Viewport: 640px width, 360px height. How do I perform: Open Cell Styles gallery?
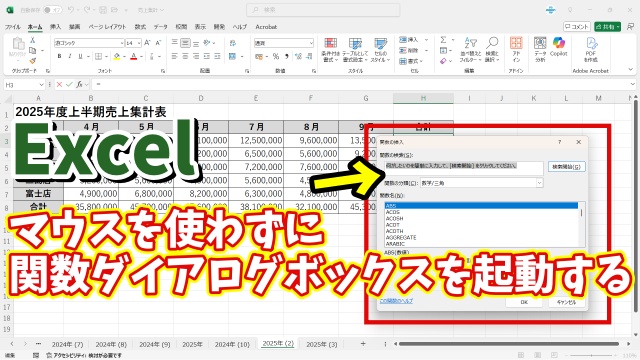380,50
